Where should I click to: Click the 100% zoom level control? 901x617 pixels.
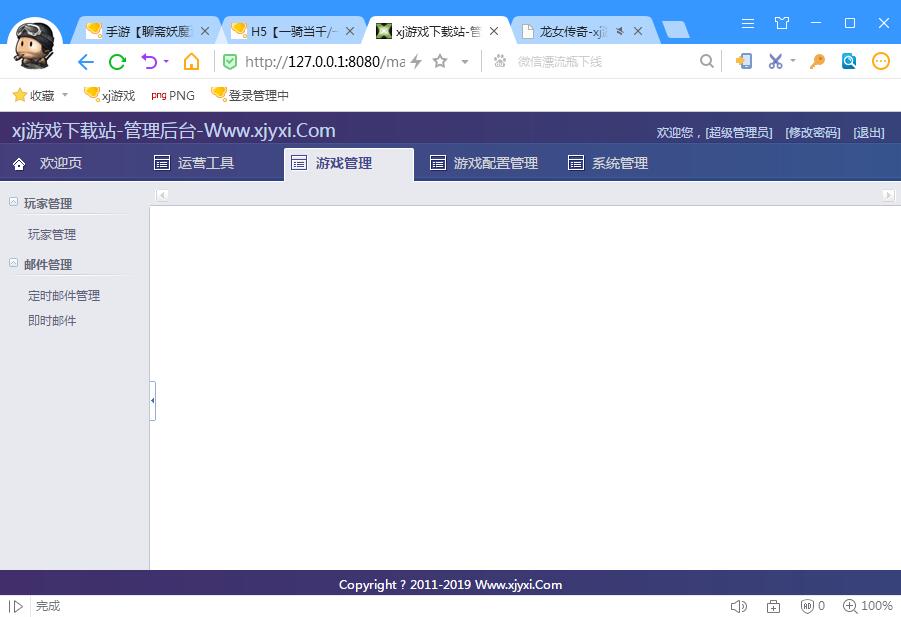pyautogui.click(x=868, y=606)
